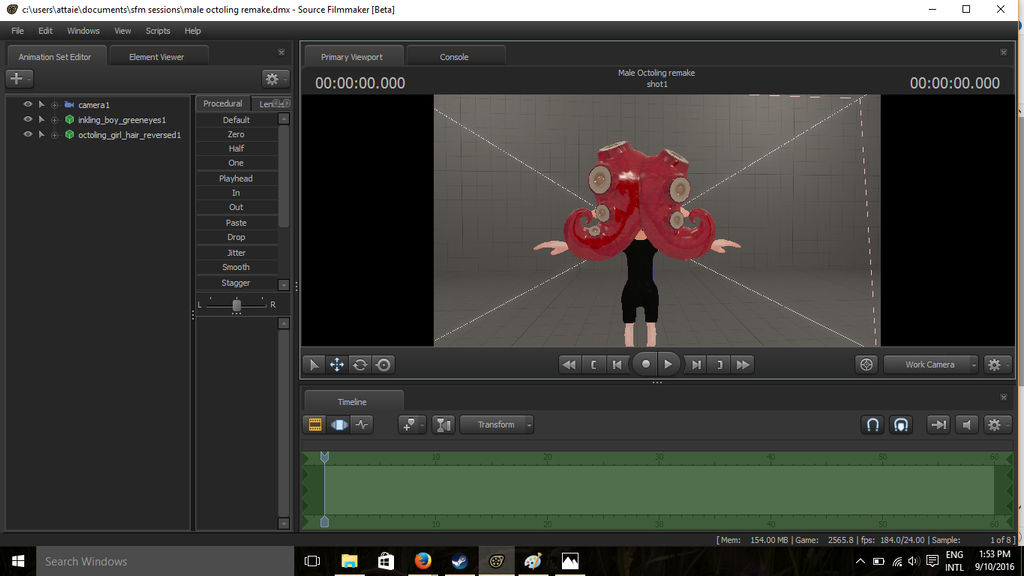
Task: Toggle timeline audio mute speaker
Action: pos(967,424)
